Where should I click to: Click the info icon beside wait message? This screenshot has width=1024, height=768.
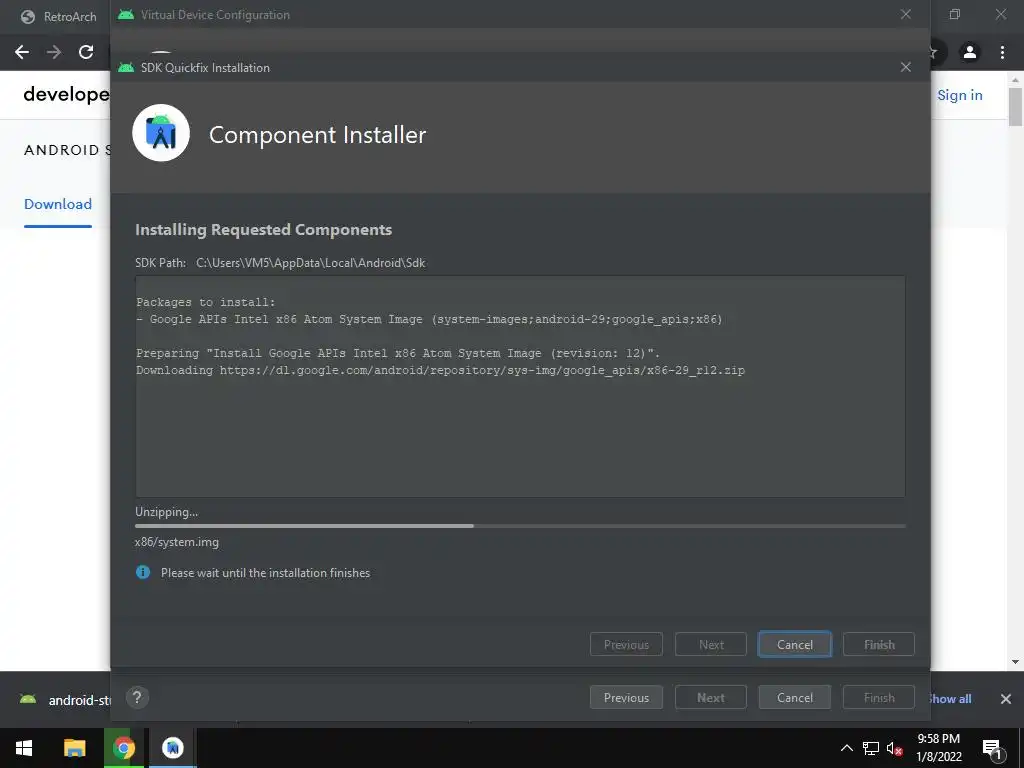[142, 572]
